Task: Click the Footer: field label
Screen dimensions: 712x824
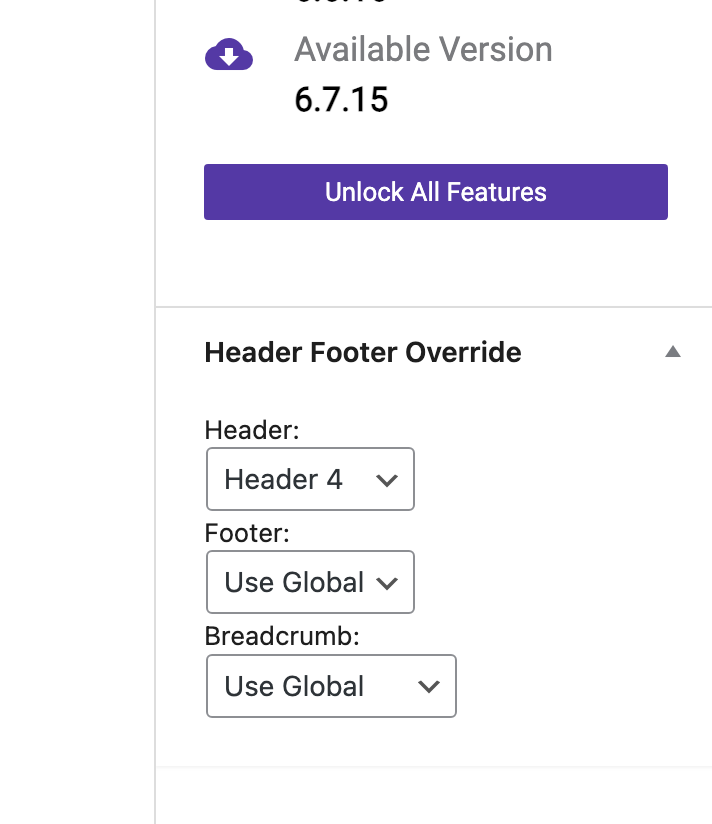Action: [247, 533]
